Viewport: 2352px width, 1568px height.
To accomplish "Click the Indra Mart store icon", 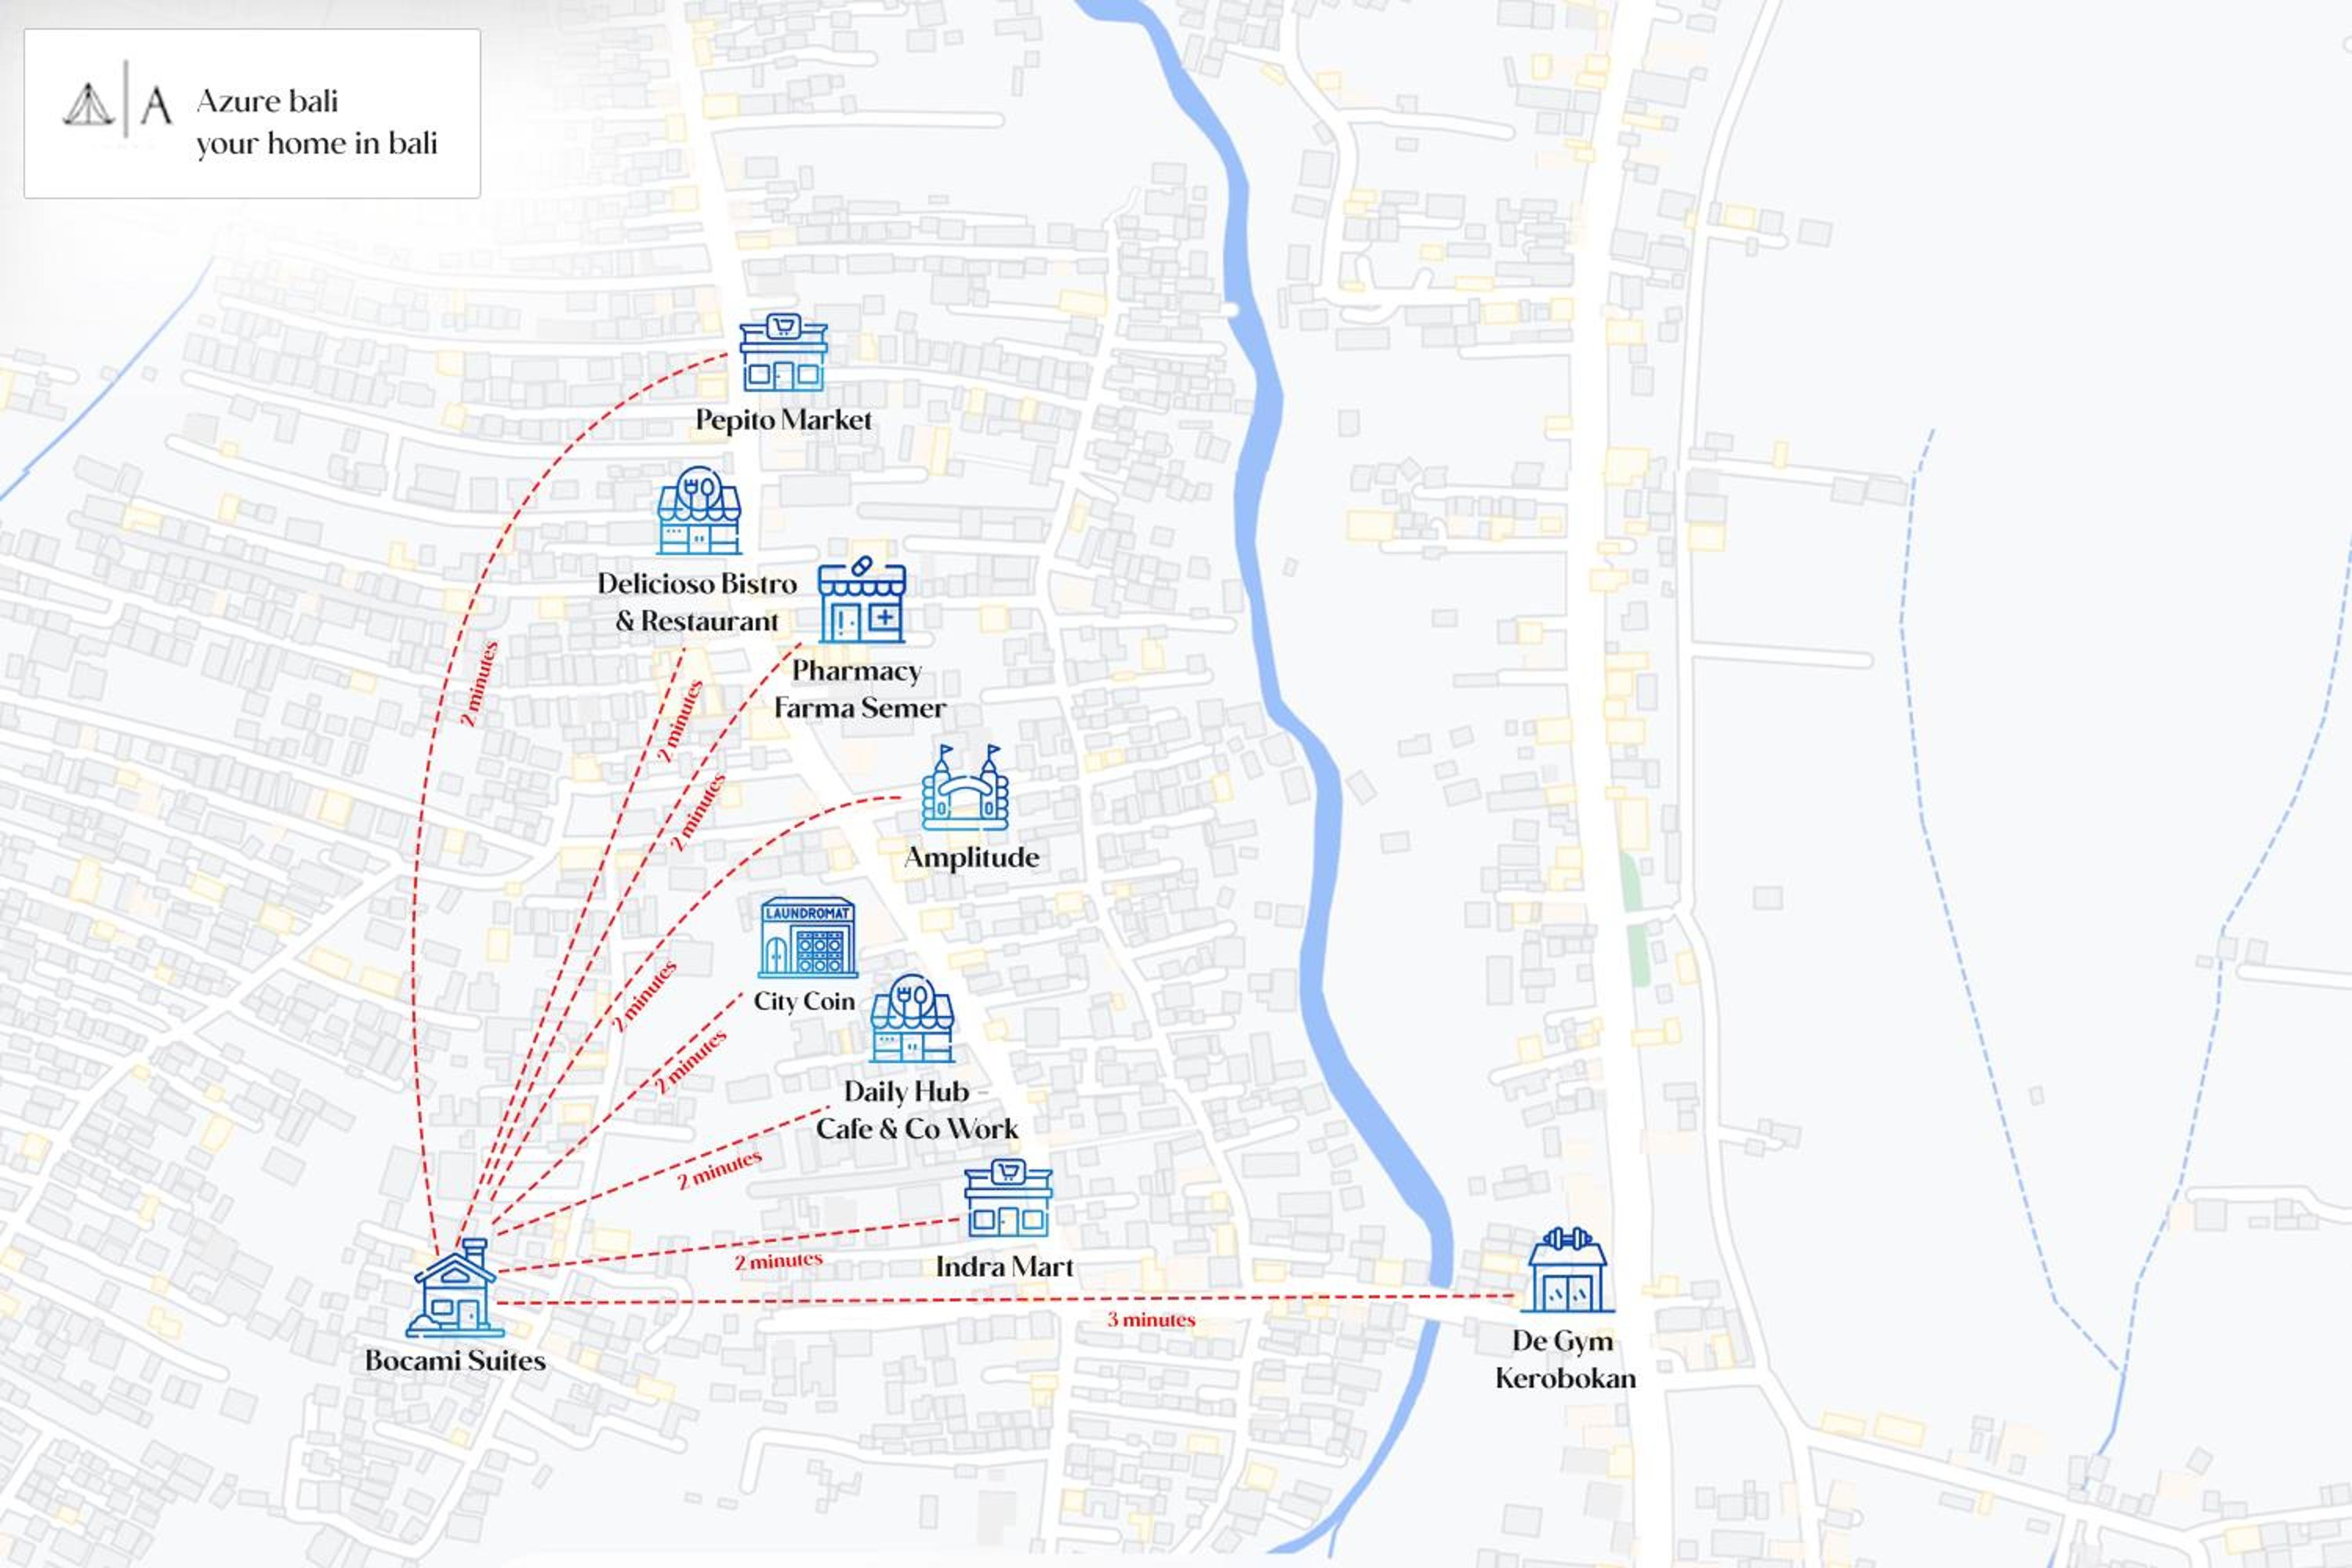I will tap(1008, 1197).
